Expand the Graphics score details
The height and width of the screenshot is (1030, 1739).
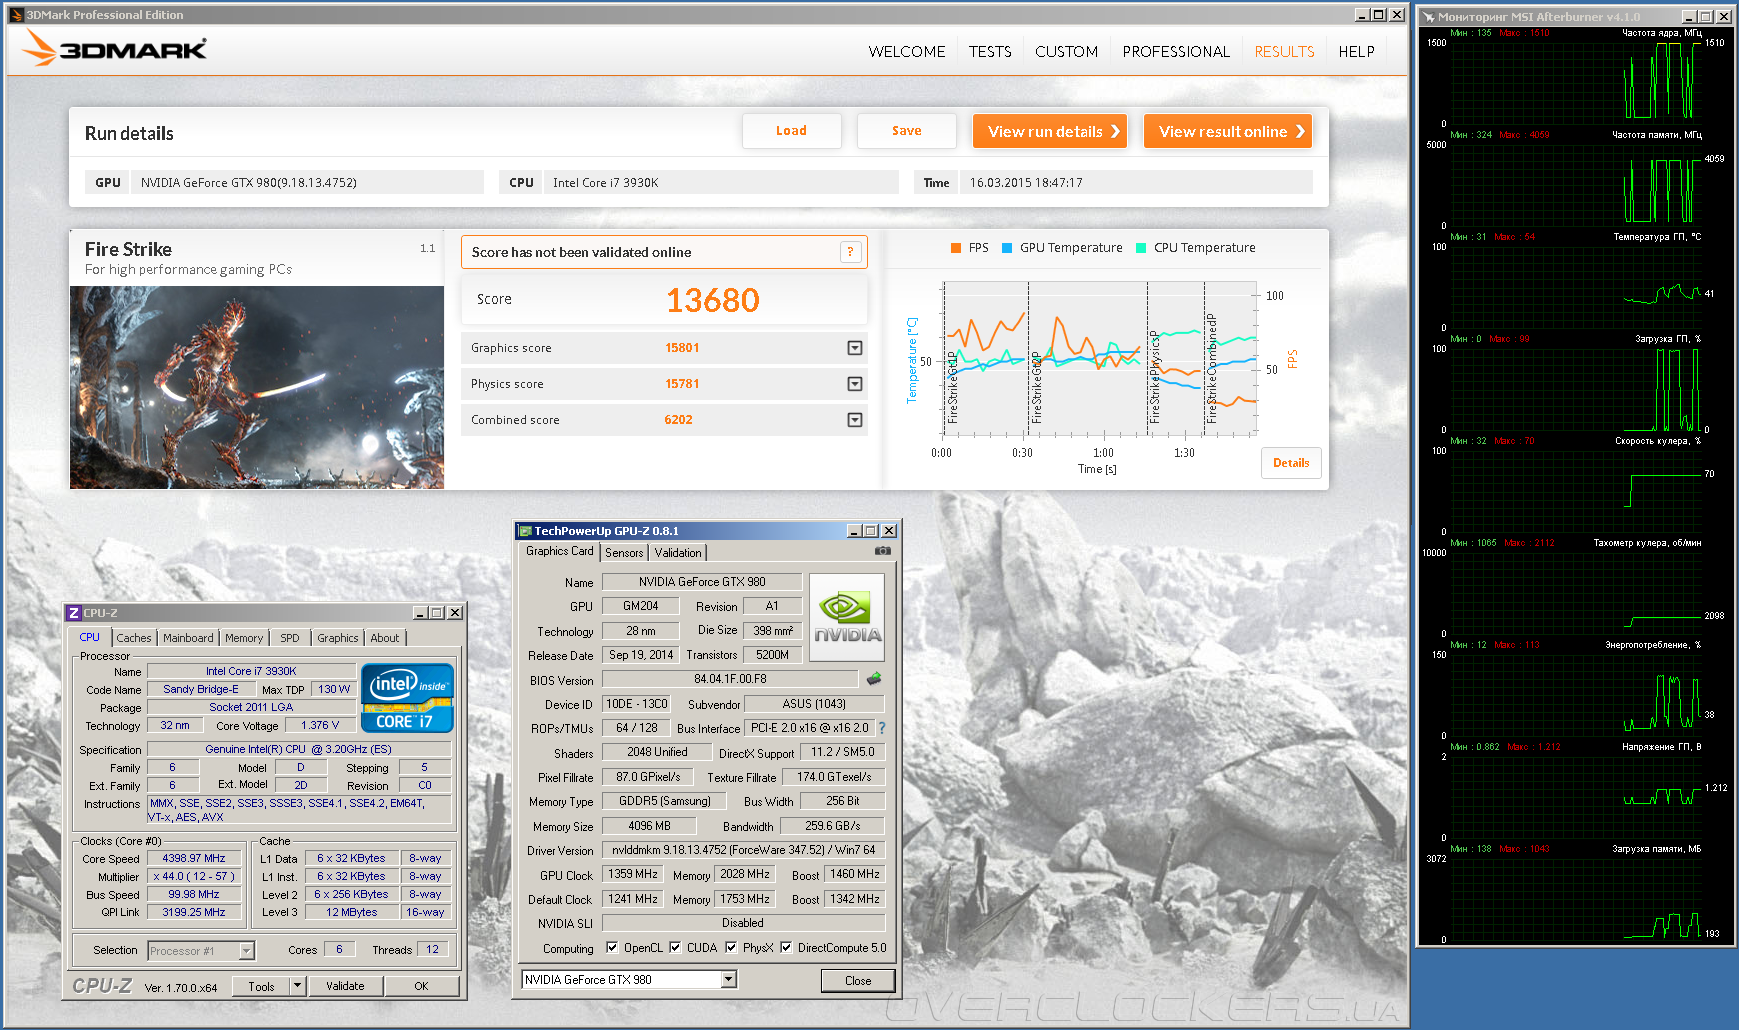coord(855,348)
